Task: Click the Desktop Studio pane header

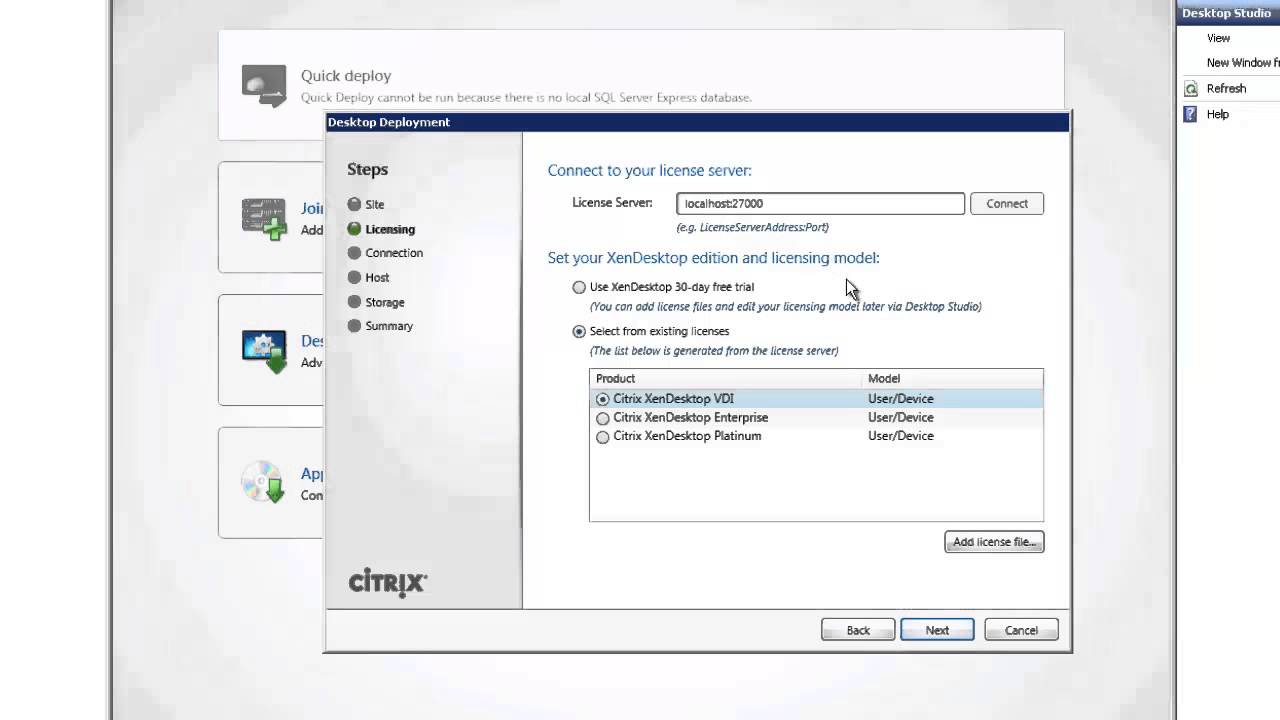Action: (x=1228, y=13)
